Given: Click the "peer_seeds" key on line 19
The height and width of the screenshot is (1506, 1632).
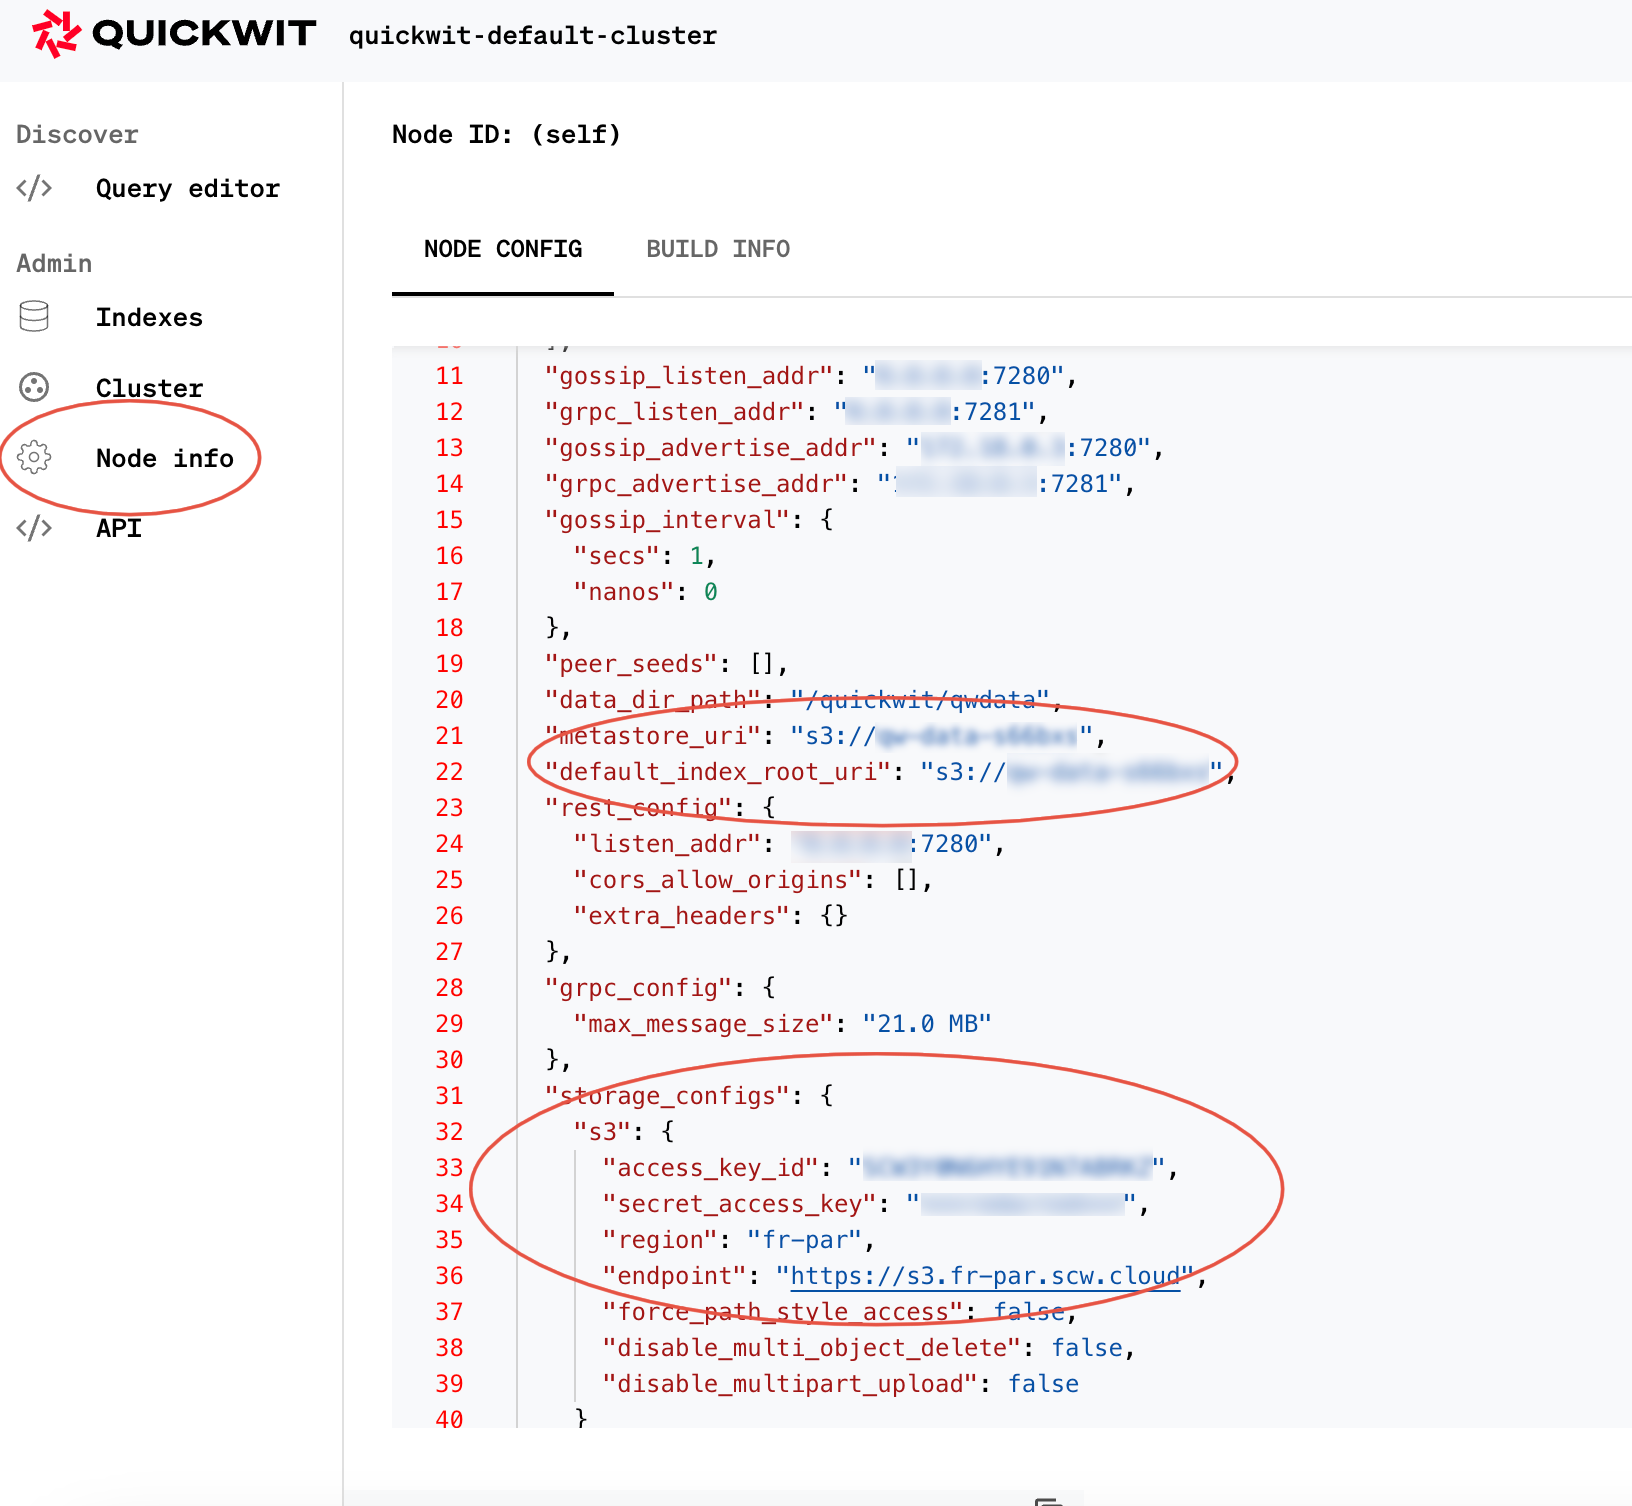Looking at the screenshot, I should [631, 664].
